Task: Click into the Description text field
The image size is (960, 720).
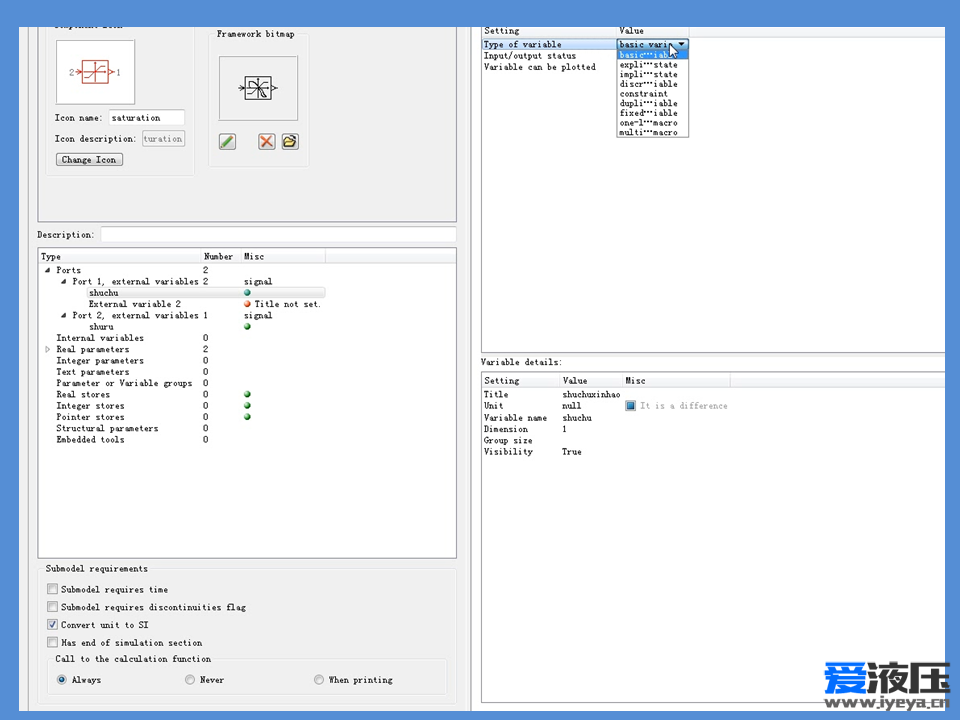Action: click(278, 235)
